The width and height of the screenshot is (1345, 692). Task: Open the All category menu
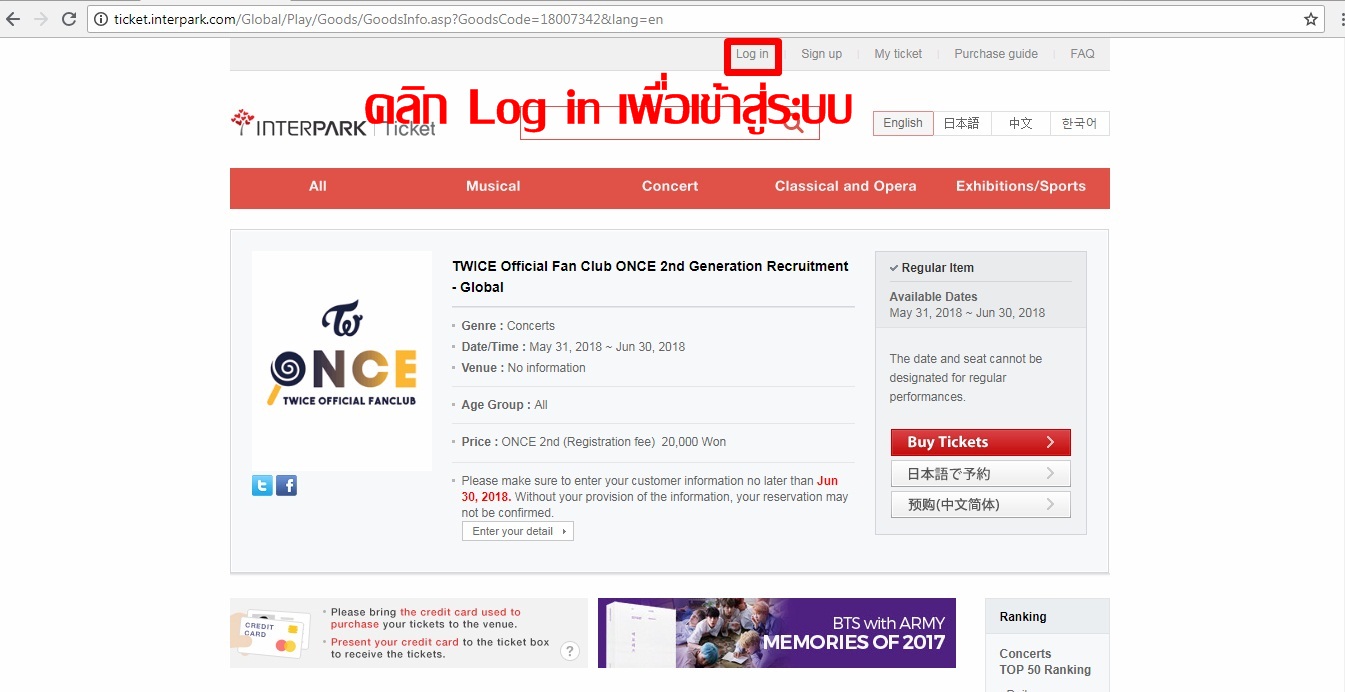coord(318,186)
